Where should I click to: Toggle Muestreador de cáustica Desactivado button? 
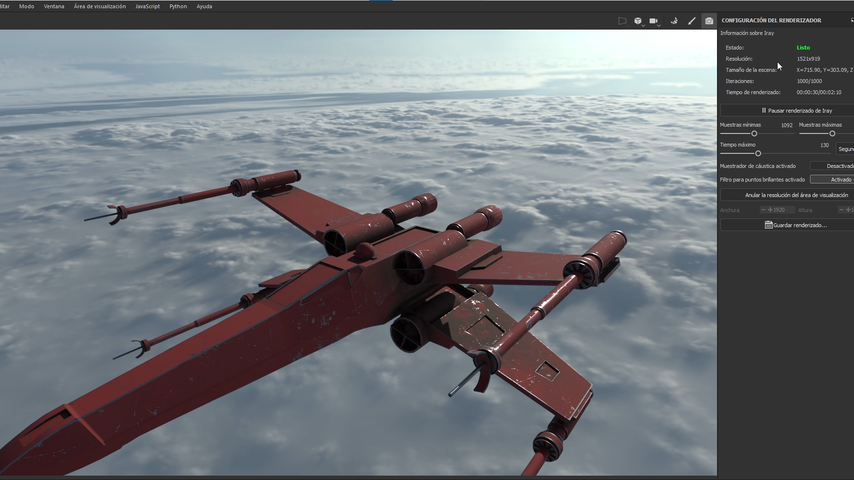[832, 166]
